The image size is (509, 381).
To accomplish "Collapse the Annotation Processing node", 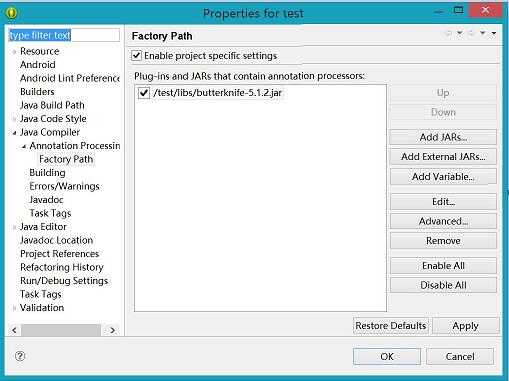I will (24, 146).
